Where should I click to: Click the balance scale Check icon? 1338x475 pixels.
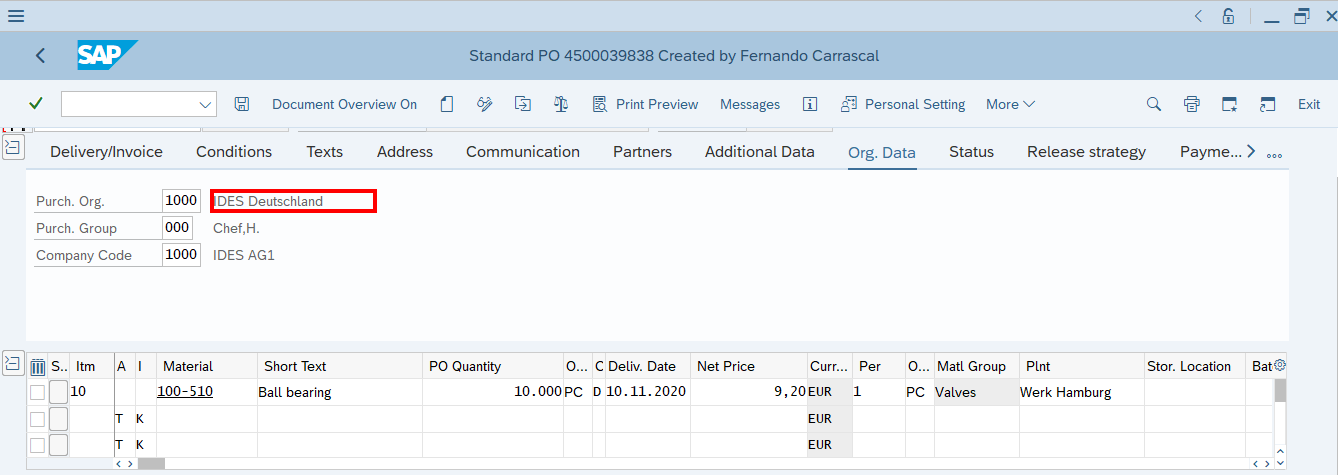561,104
